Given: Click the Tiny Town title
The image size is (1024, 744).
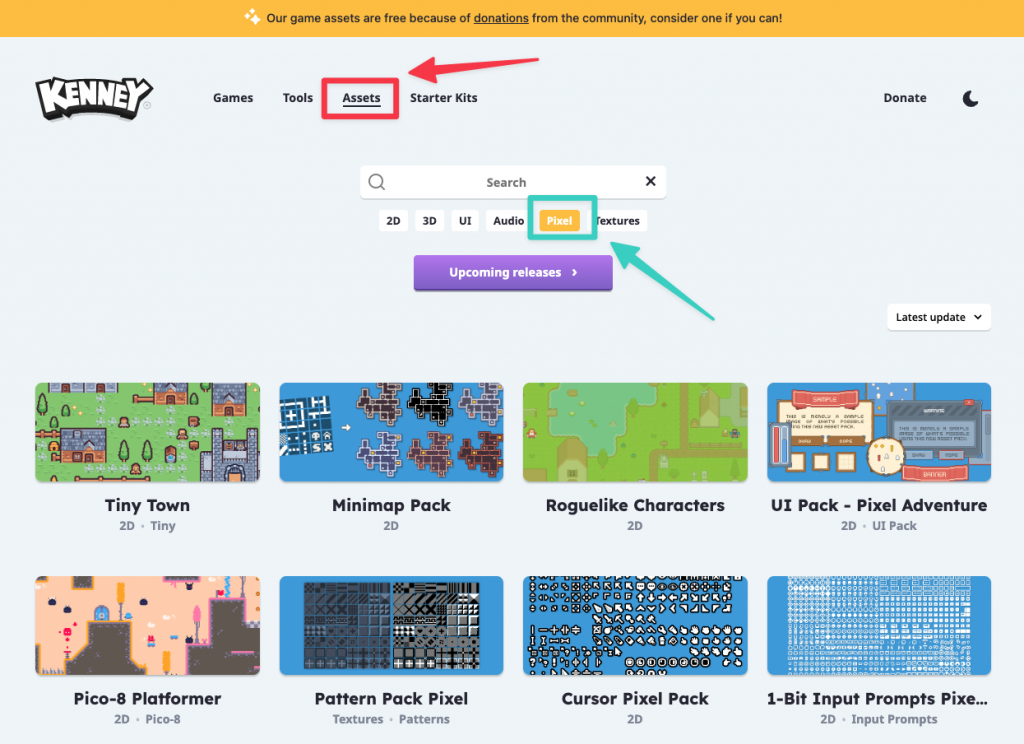Looking at the screenshot, I should tap(148, 505).
